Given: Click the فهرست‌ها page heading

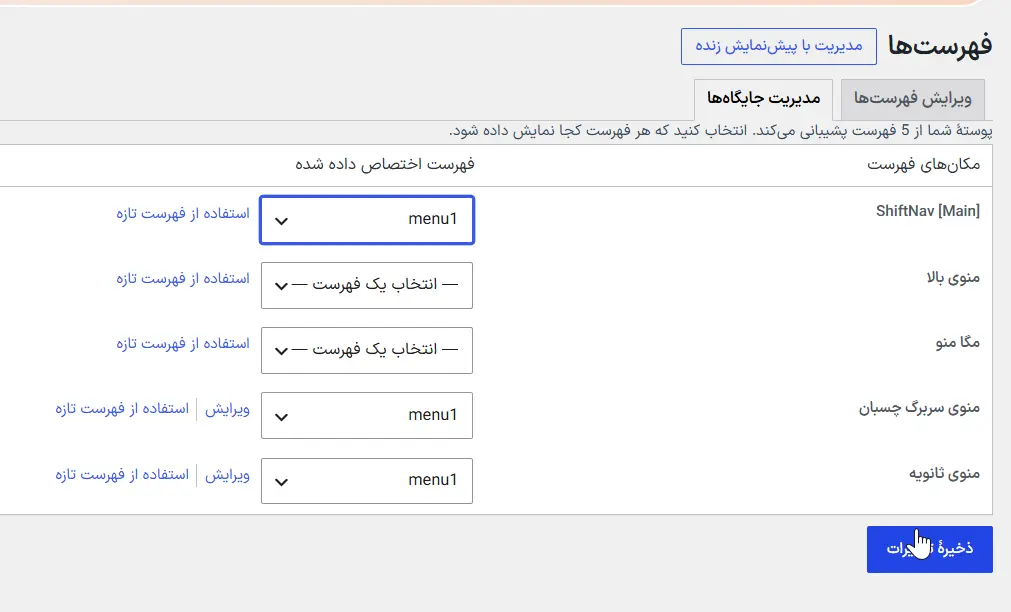Looking at the screenshot, I should [940, 46].
